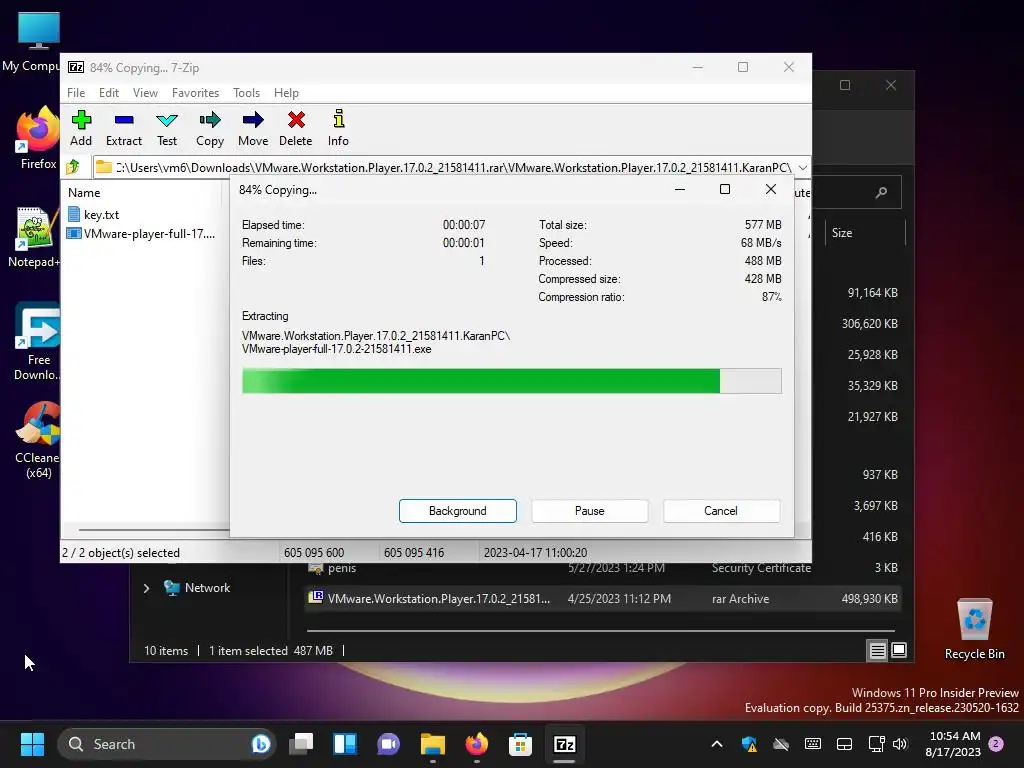Screen dimensions: 1024x768
Task: Go up one folder level in 7-Zip
Action: click(x=73, y=167)
